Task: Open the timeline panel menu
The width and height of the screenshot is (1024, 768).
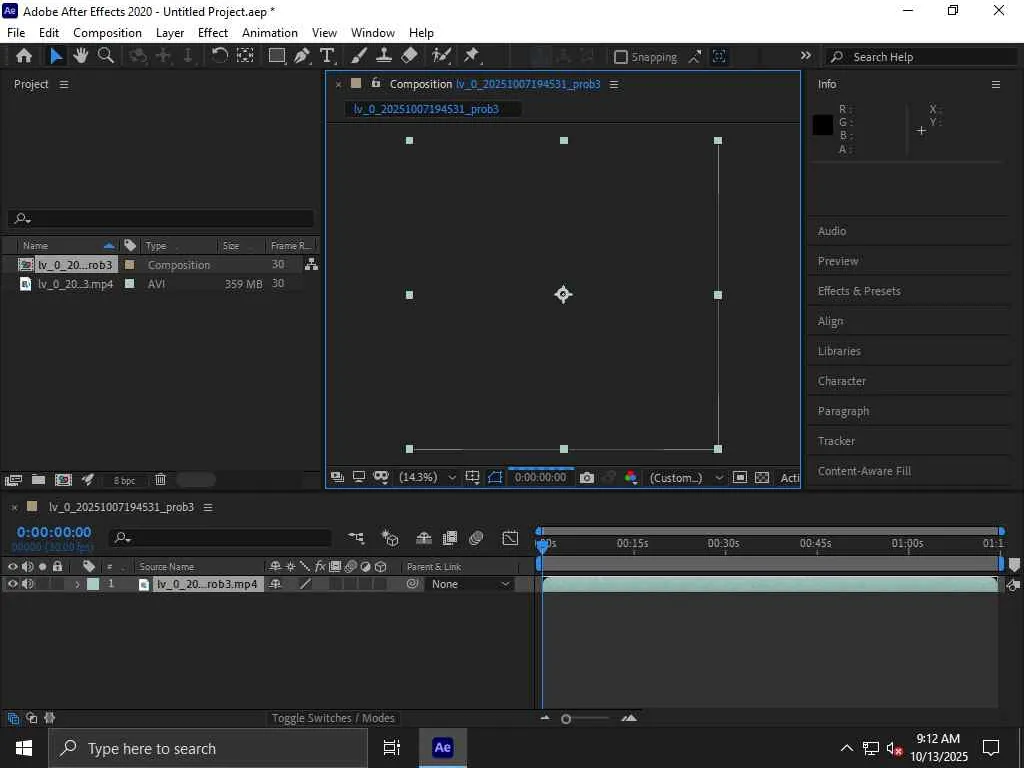Action: [208, 507]
